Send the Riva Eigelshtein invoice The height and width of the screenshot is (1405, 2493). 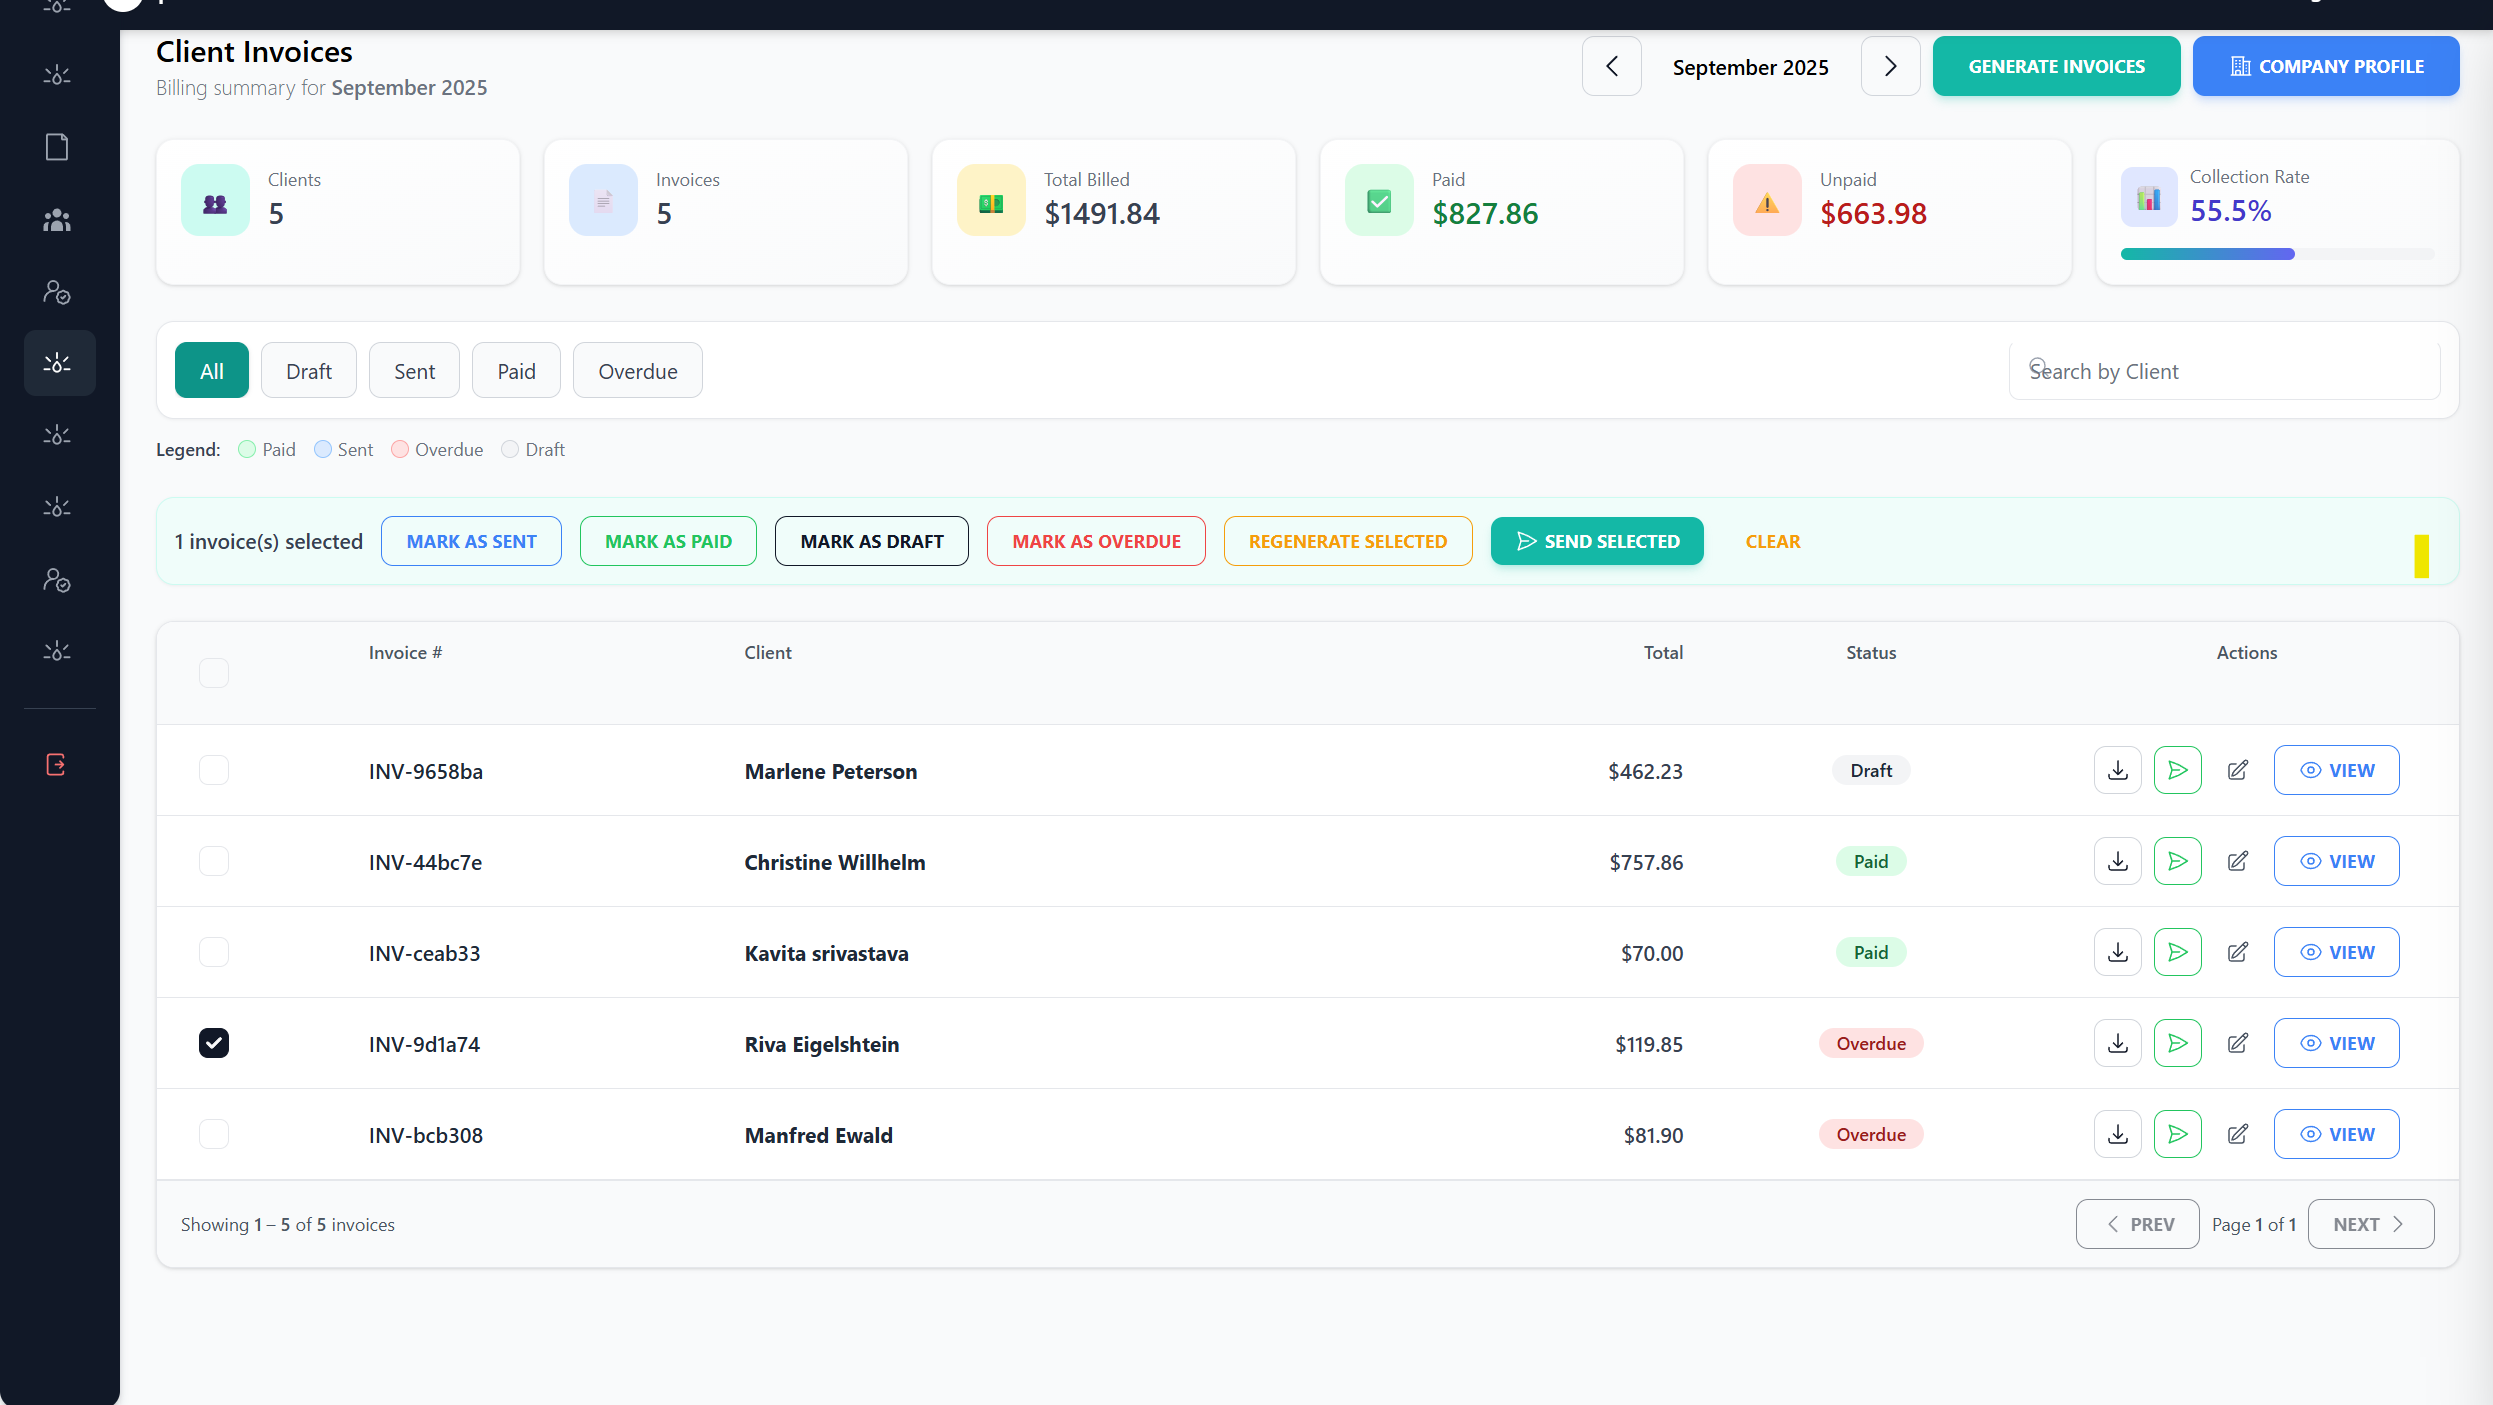pos(2177,1043)
